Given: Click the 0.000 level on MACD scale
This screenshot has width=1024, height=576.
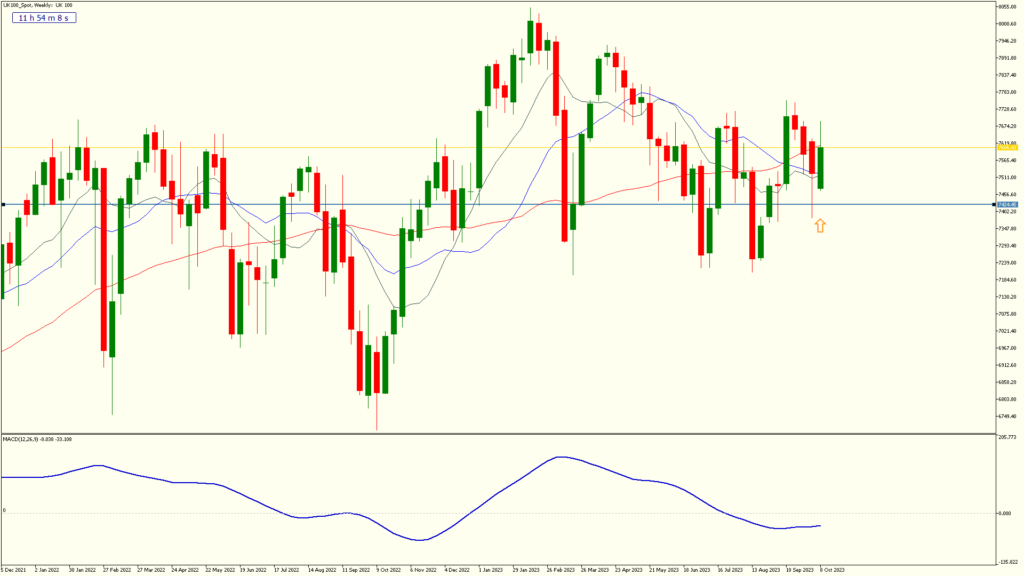Looking at the screenshot, I should coord(1006,514).
